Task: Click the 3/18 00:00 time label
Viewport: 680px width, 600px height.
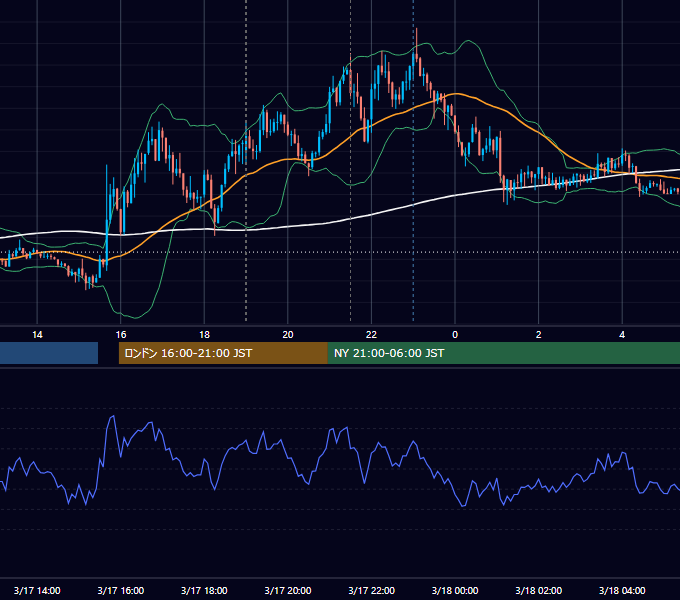Action: click(x=455, y=590)
